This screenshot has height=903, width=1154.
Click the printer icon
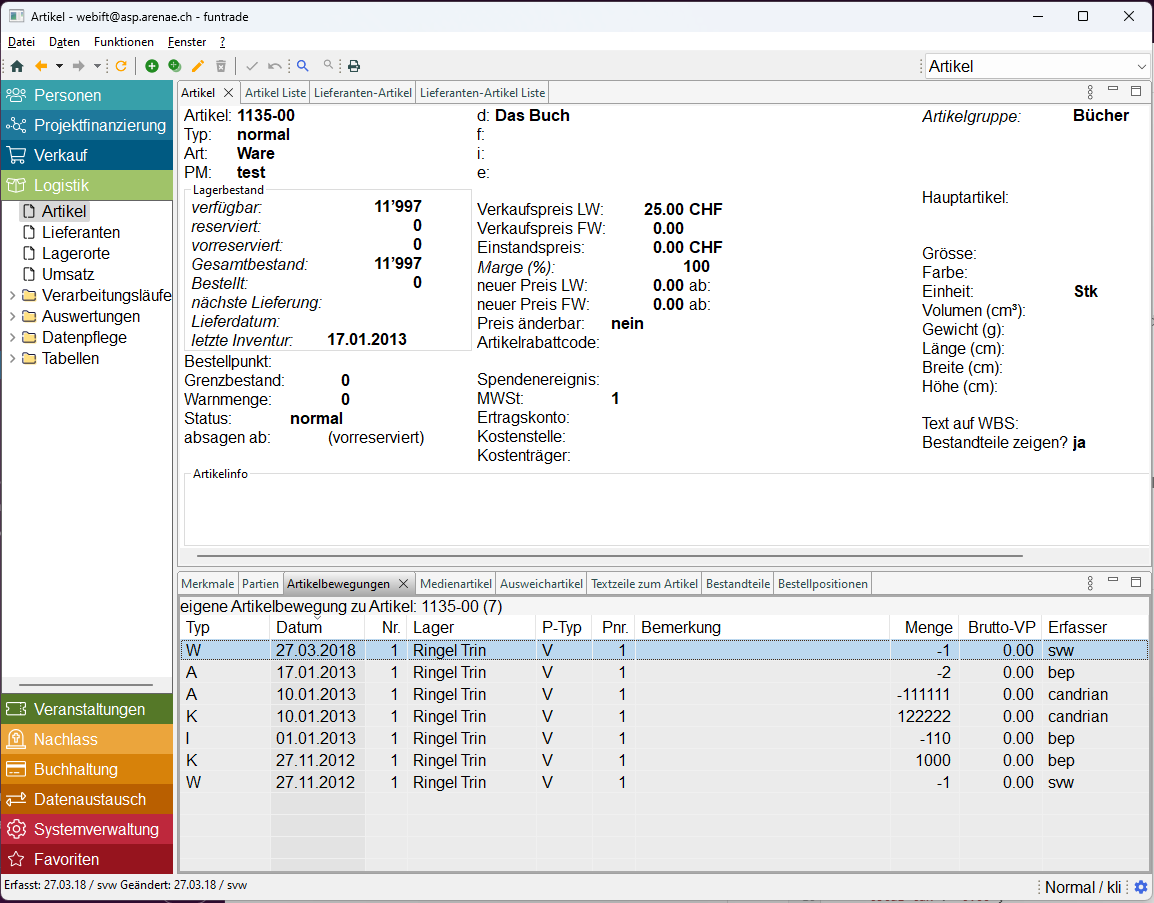353,66
